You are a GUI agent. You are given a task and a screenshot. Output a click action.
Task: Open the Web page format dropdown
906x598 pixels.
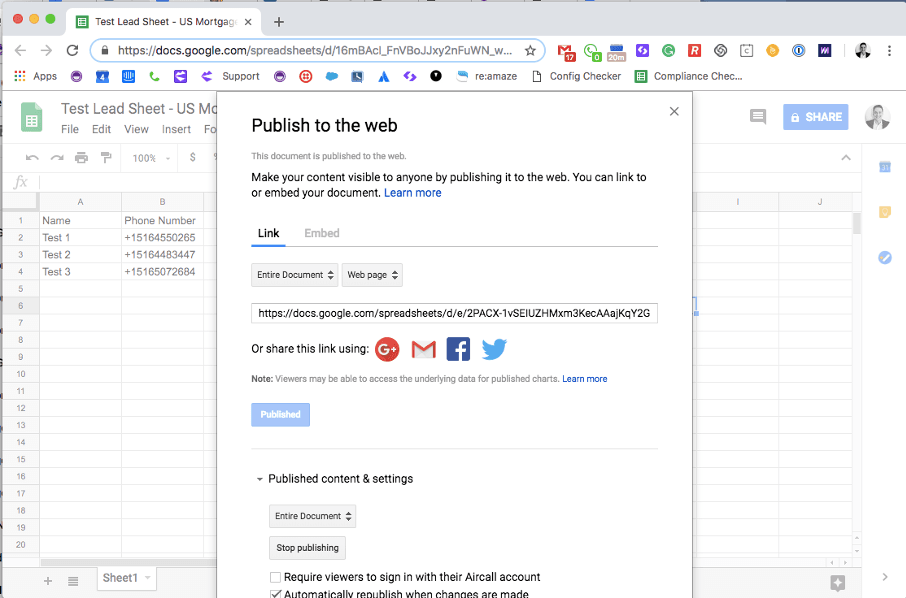click(x=372, y=275)
